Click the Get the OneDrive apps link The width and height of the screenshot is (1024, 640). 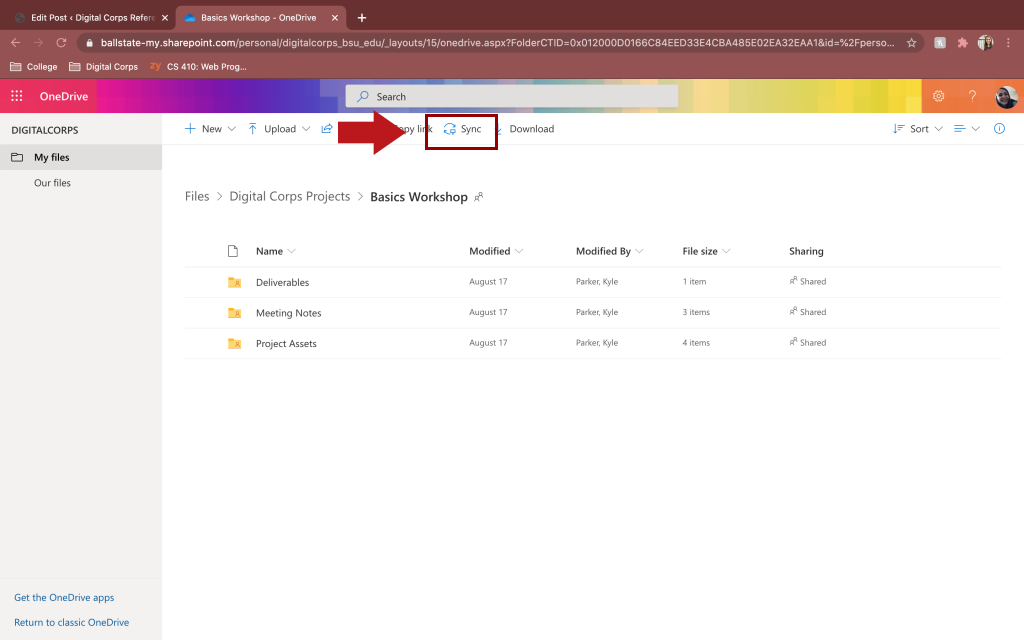click(x=64, y=597)
